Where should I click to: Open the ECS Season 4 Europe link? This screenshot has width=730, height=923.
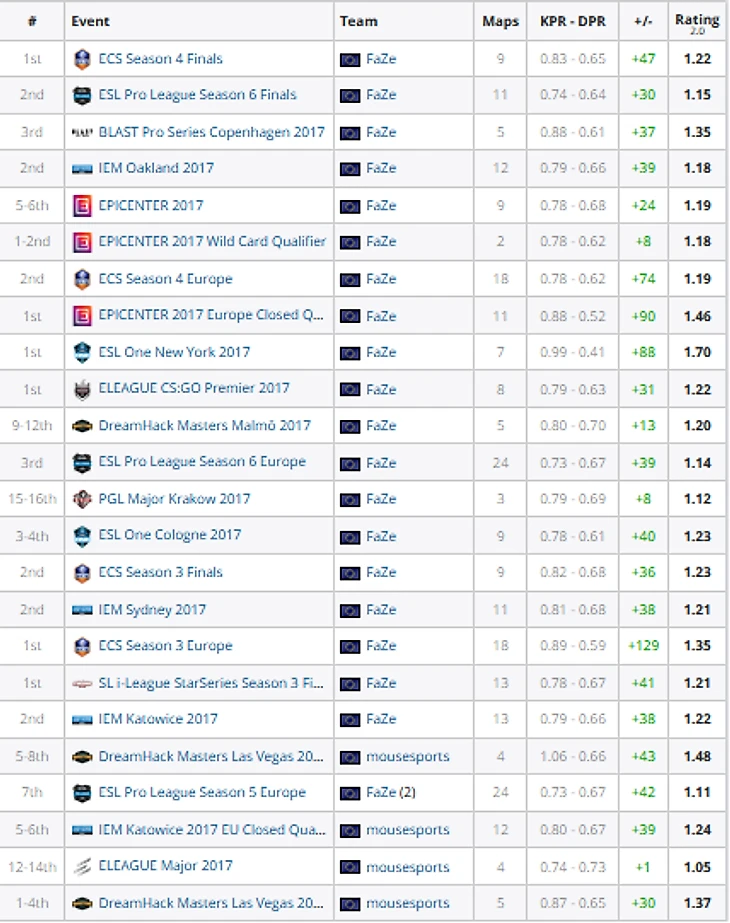tap(165, 279)
